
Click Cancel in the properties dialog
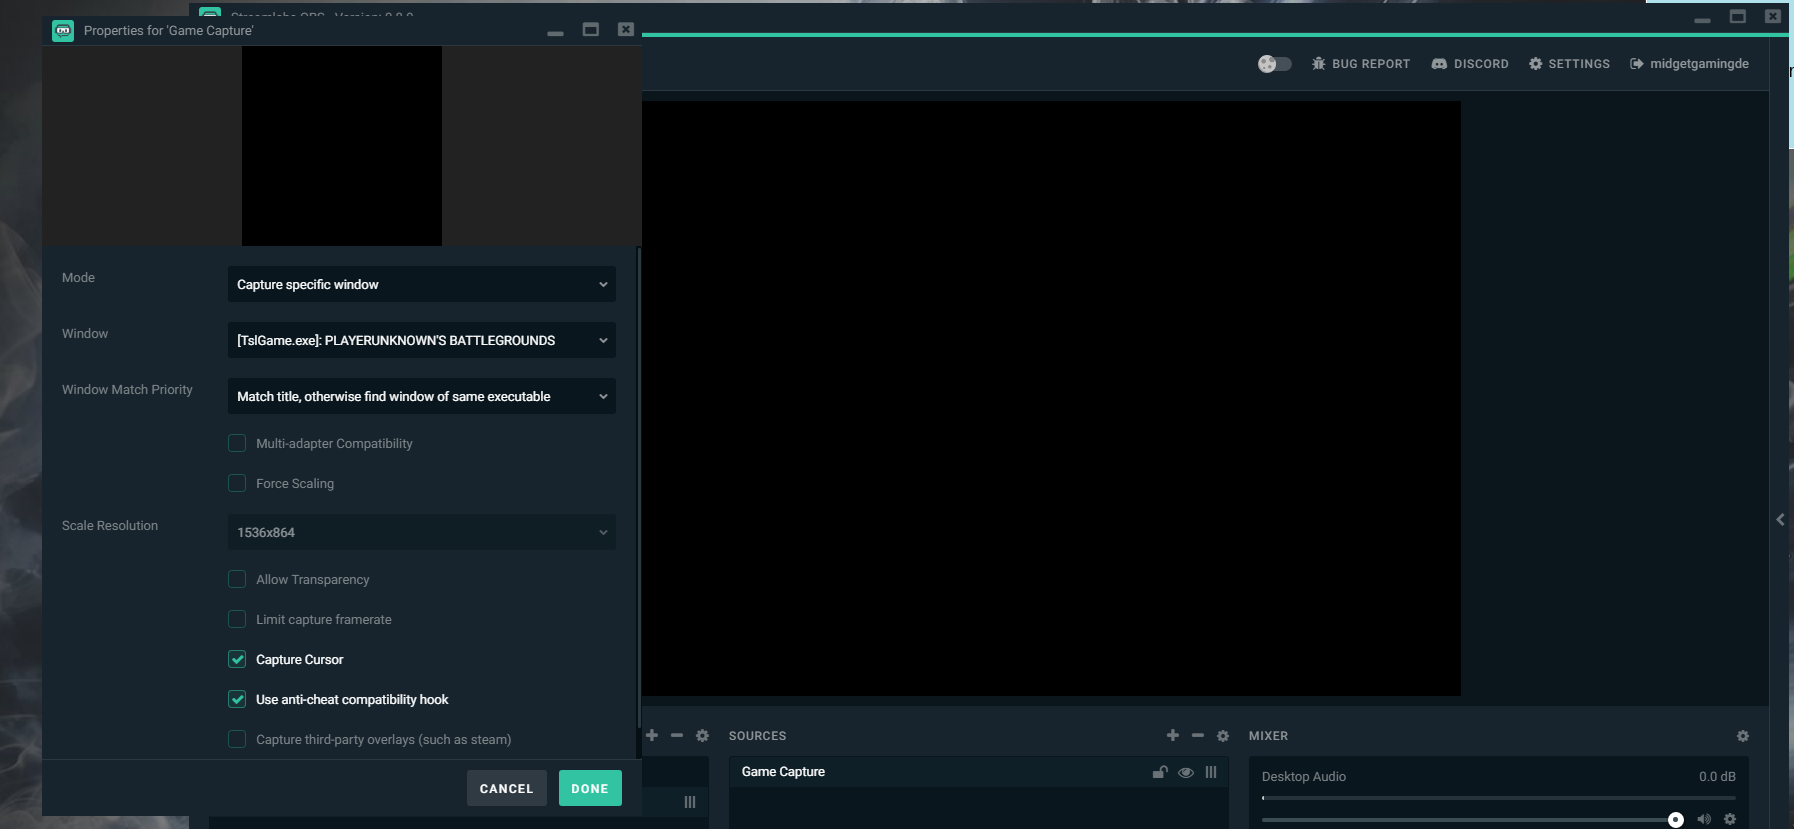[x=506, y=788]
